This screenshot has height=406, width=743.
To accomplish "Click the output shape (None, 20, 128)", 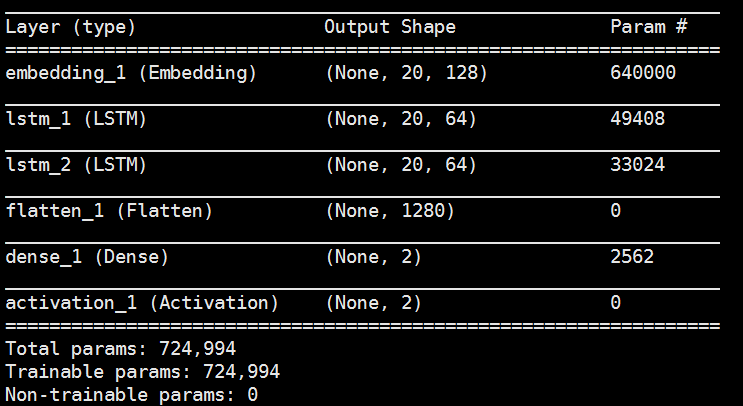I will [x=406, y=73].
